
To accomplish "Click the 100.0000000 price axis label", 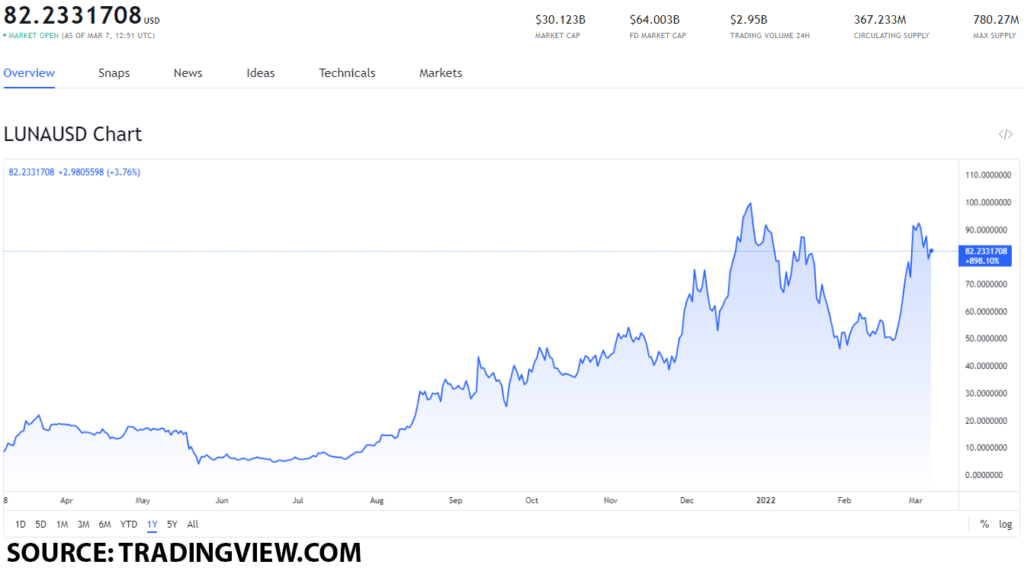I will click(x=988, y=202).
